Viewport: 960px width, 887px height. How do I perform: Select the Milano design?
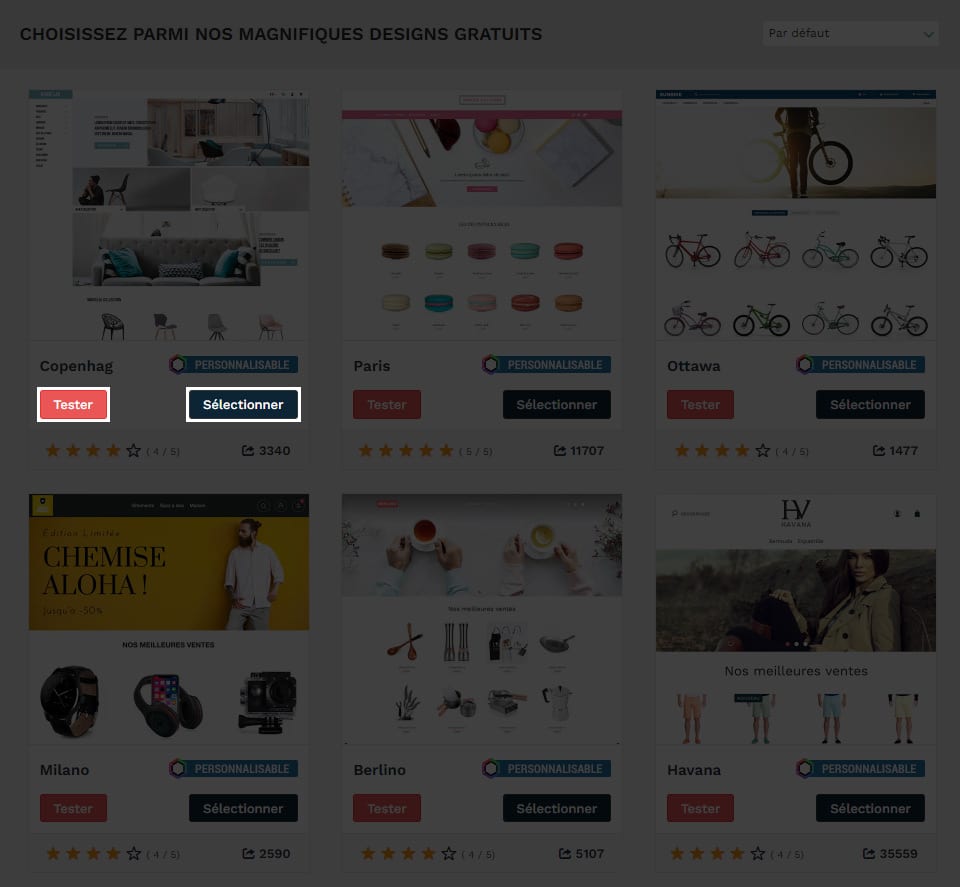[243, 808]
